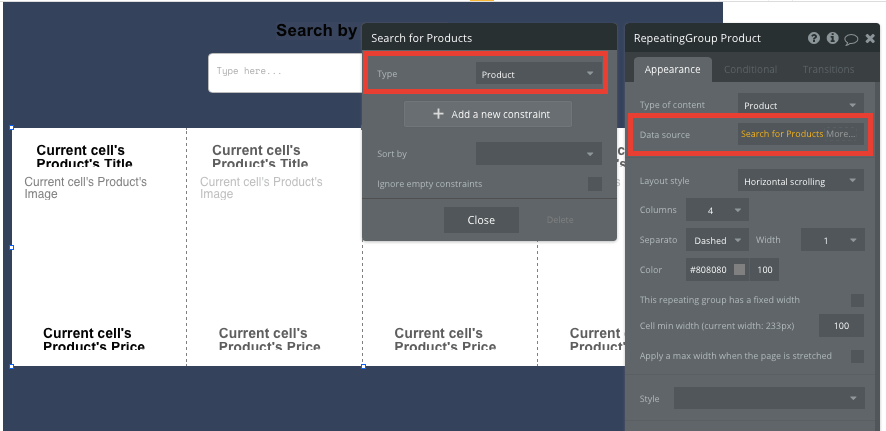
Task: Click the RepeatingGroup Product panel title
Action: pyautogui.click(x=697, y=38)
